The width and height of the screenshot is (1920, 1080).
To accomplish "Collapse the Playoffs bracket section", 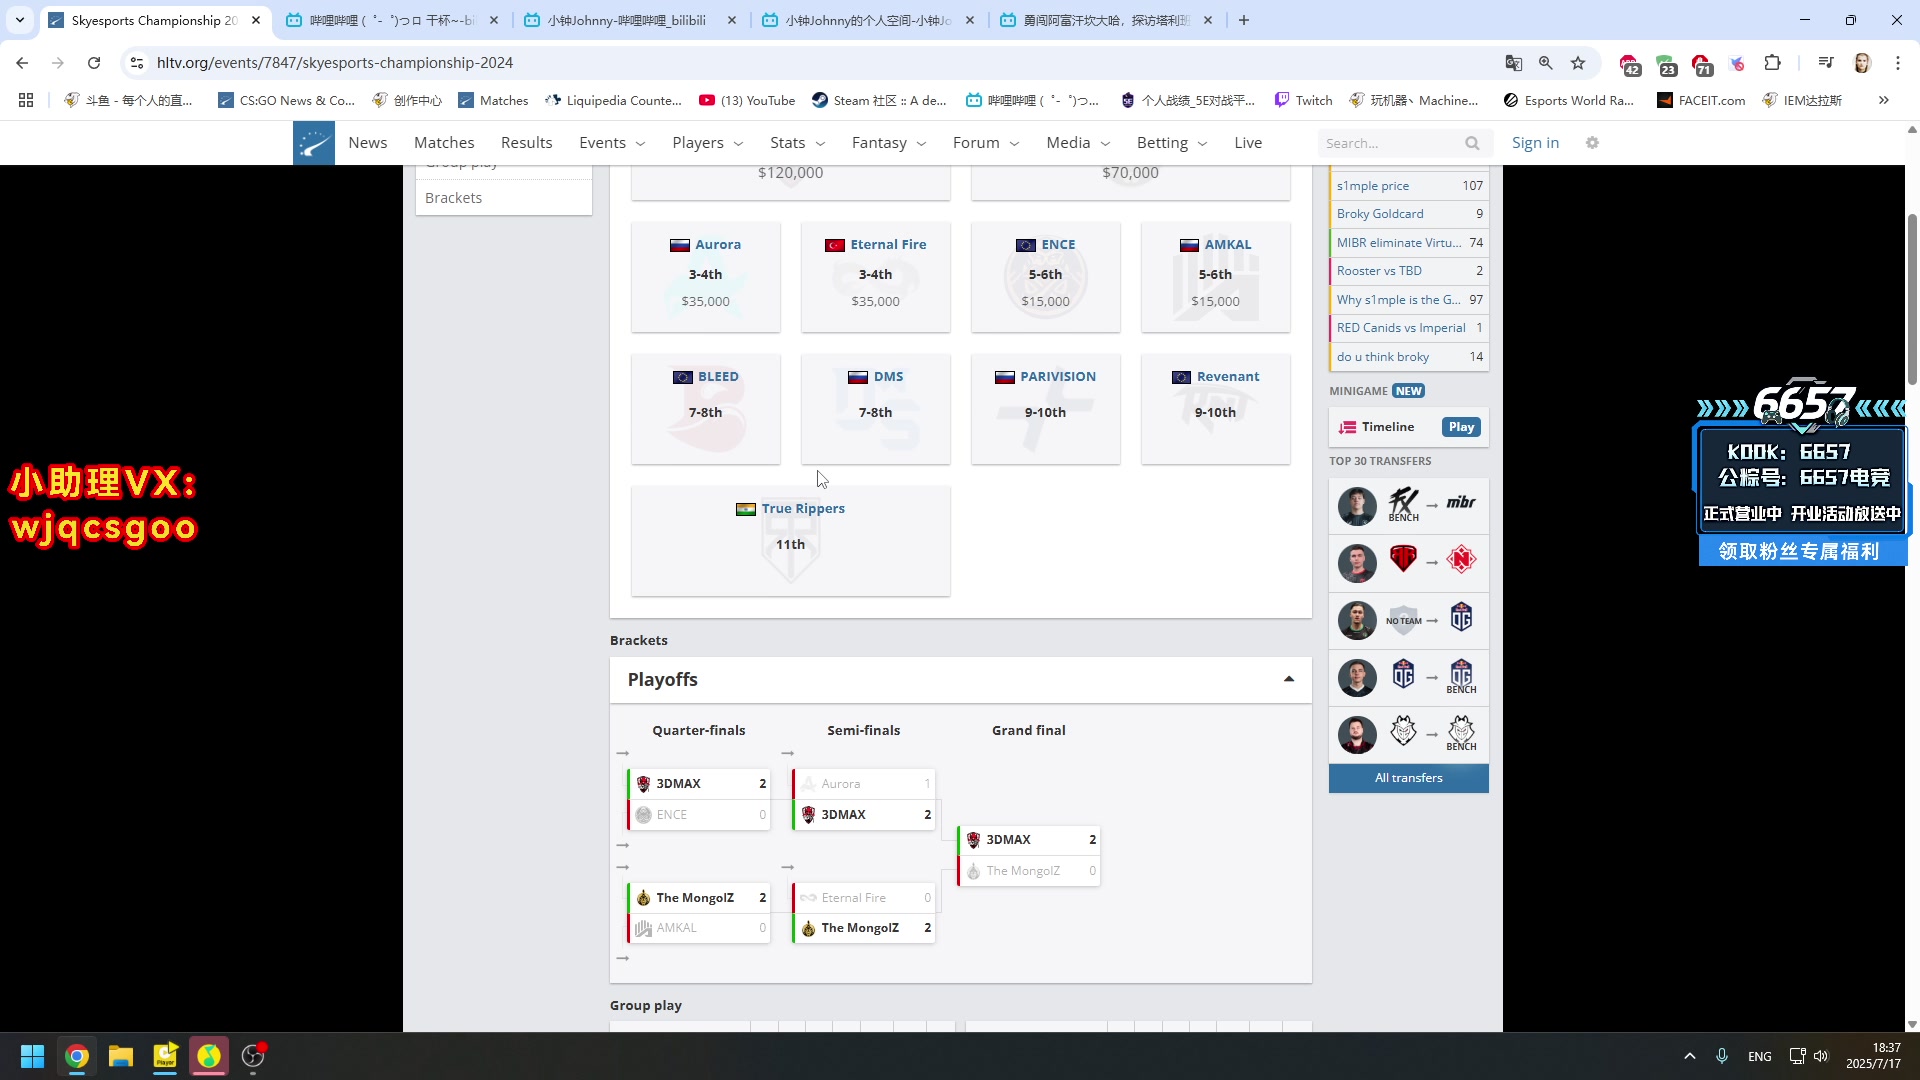I will click(1289, 679).
